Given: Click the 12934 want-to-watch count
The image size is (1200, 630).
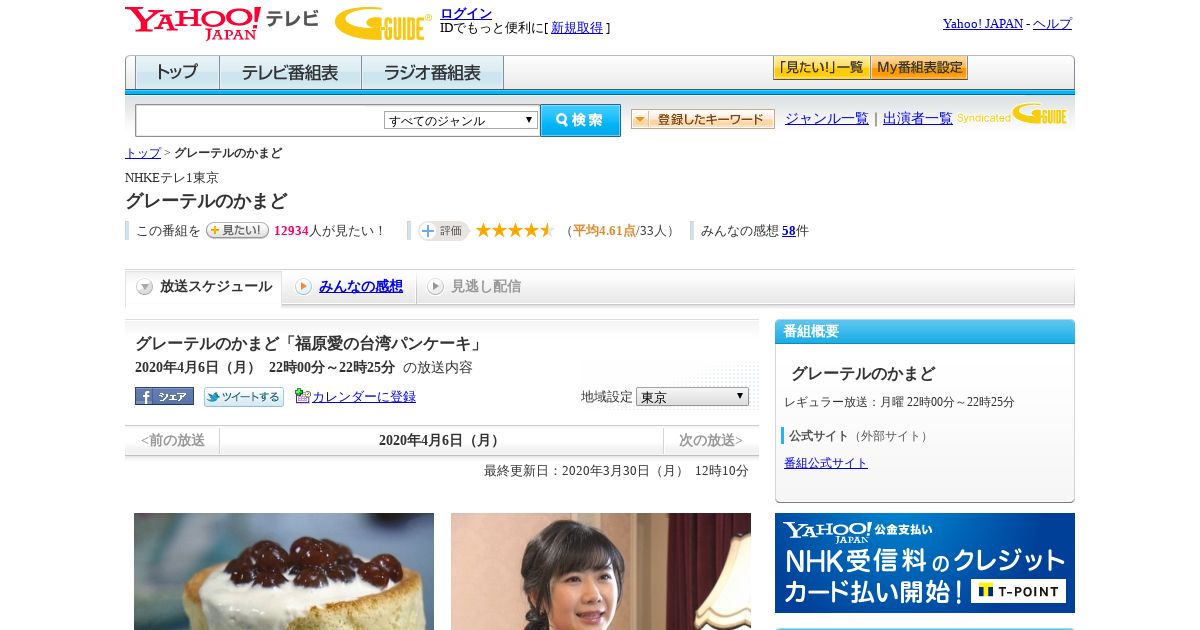Looking at the screenshot, I should 291,231.
